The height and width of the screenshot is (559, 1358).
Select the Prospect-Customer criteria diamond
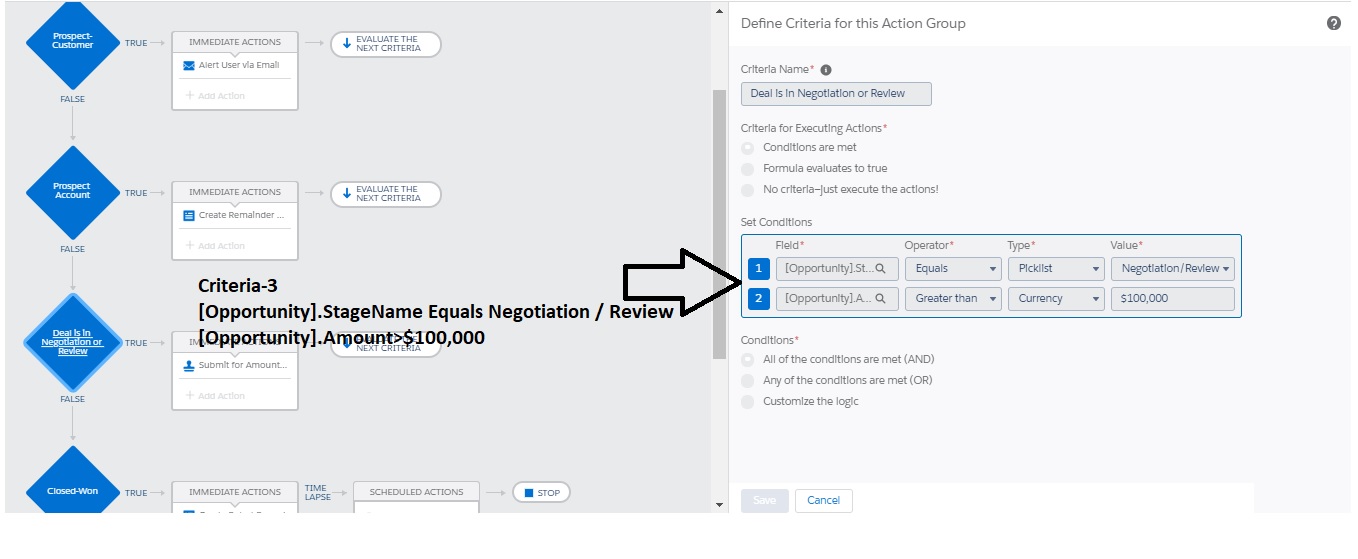coord(72,44)
